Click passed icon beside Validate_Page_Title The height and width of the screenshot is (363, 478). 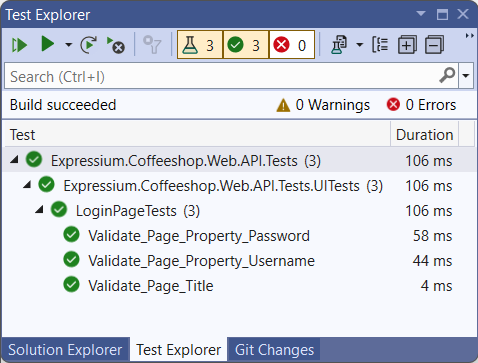pyautogui.click(x=71, y=284)
